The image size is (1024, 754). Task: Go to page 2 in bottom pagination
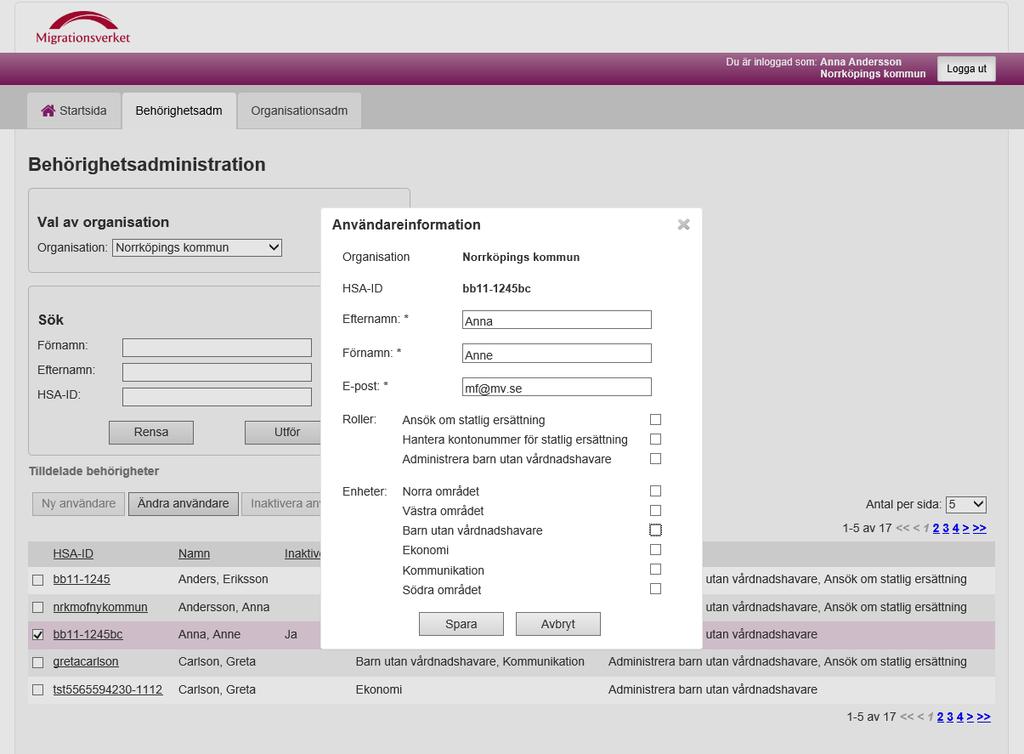pyautogui.click(x=940, y=717)
